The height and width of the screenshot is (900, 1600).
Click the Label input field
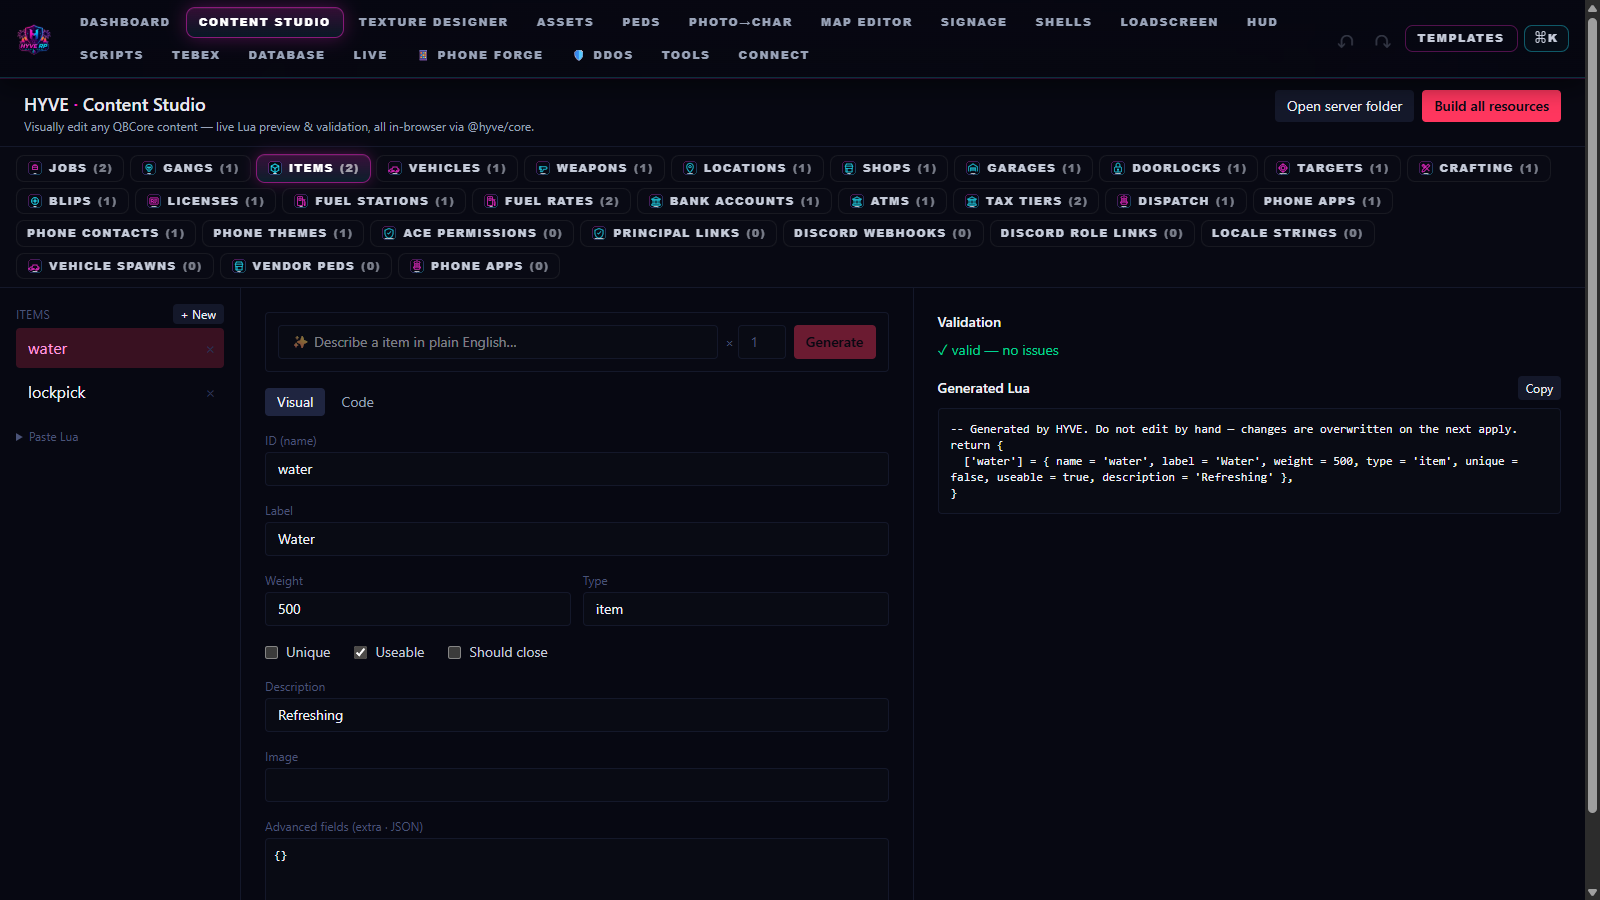point(577,539)
